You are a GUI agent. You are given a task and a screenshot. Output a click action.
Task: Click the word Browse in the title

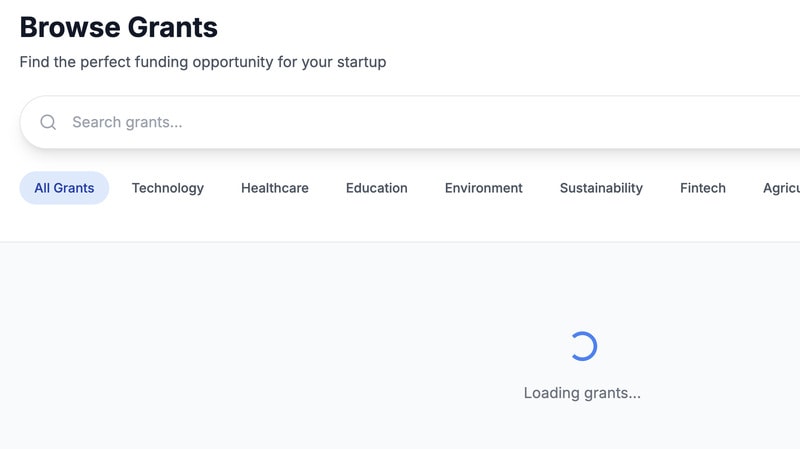(x=66, y=27)
